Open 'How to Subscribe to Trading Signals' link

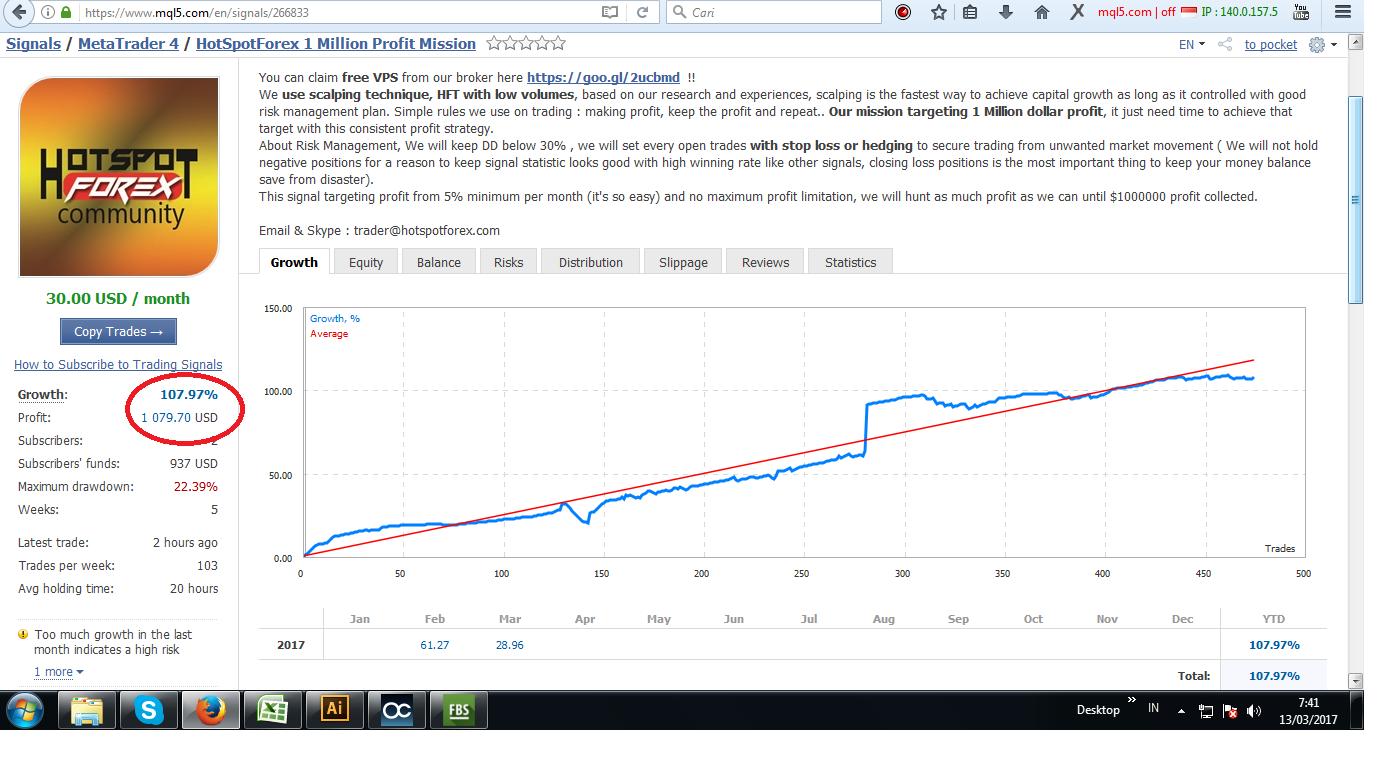coord(118,365)
